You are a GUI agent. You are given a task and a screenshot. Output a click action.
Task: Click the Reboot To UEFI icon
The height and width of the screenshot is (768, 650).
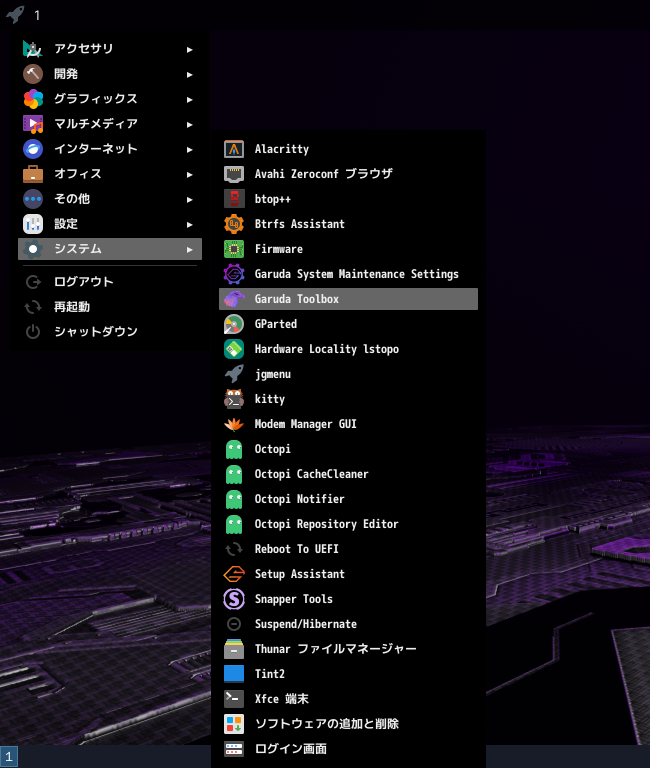click(234, 549)
